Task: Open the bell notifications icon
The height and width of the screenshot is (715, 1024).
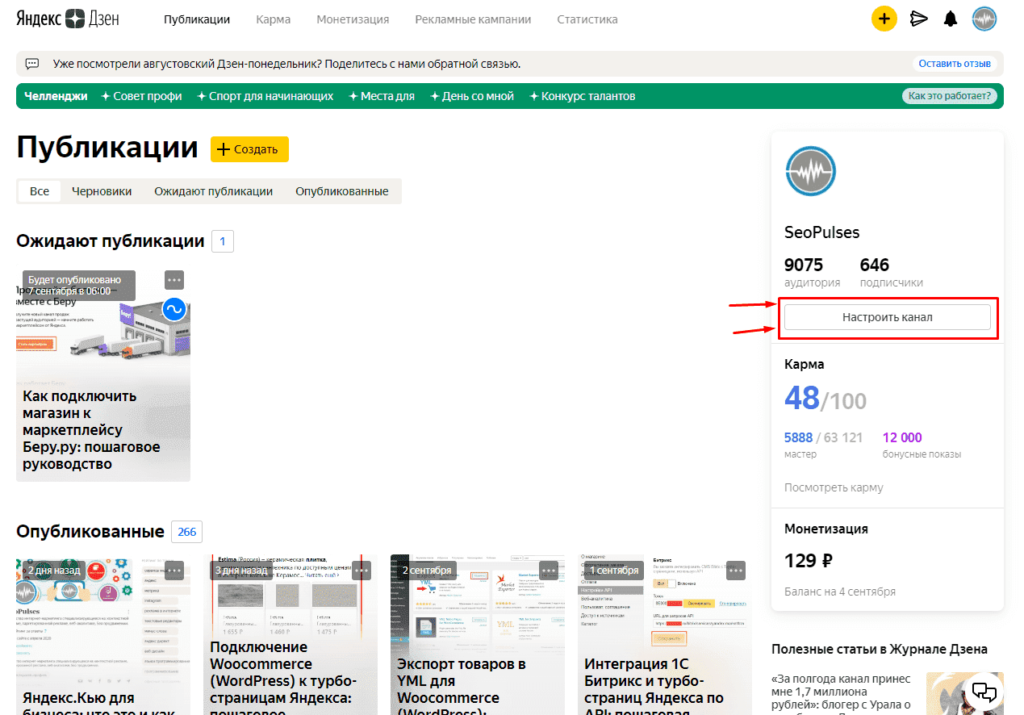Action: [x=950, y=19]
